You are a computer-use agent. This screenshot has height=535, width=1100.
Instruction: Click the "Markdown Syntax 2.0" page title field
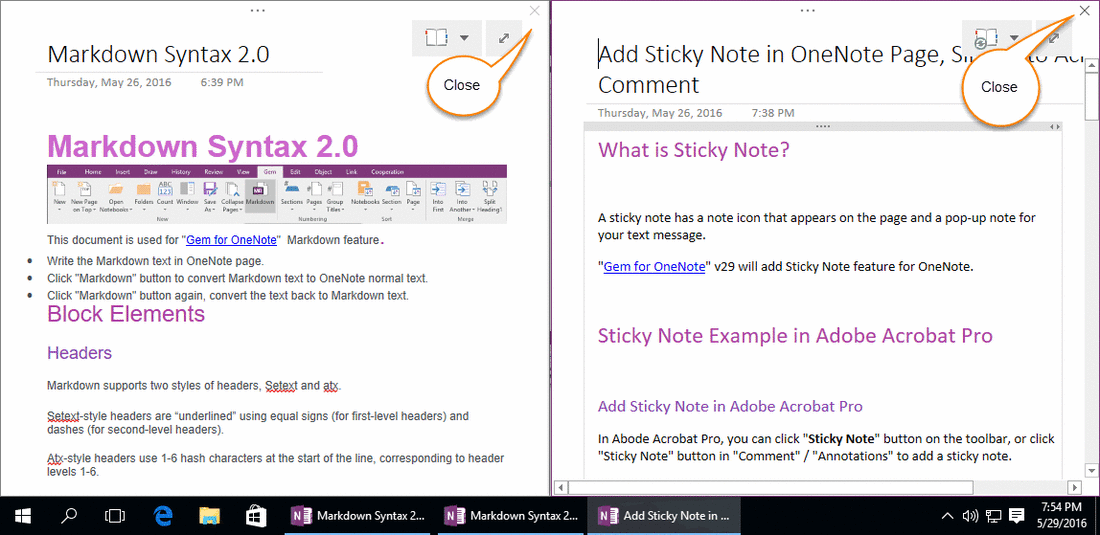[158, 54]
